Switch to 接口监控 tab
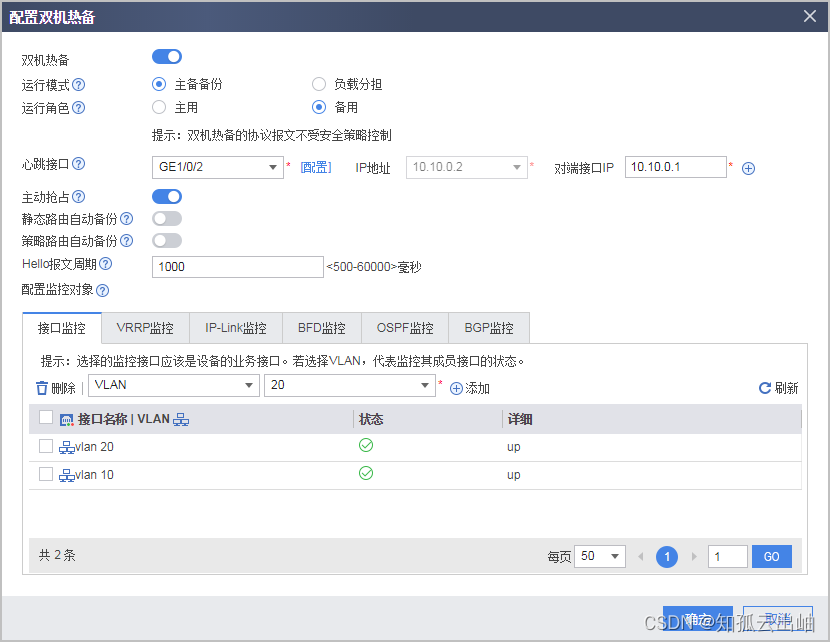This screenshot has height=642, width=830. click(62, 328)
